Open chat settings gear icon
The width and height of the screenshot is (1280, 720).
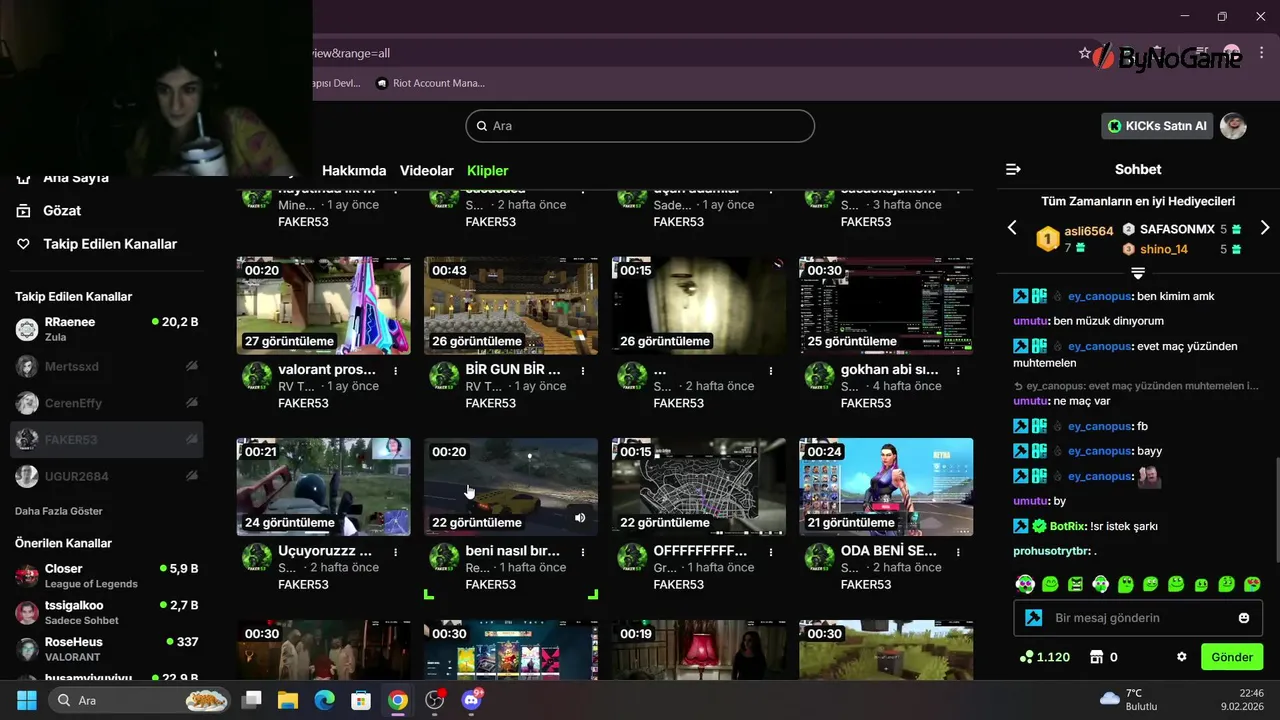click(1182, 657)
